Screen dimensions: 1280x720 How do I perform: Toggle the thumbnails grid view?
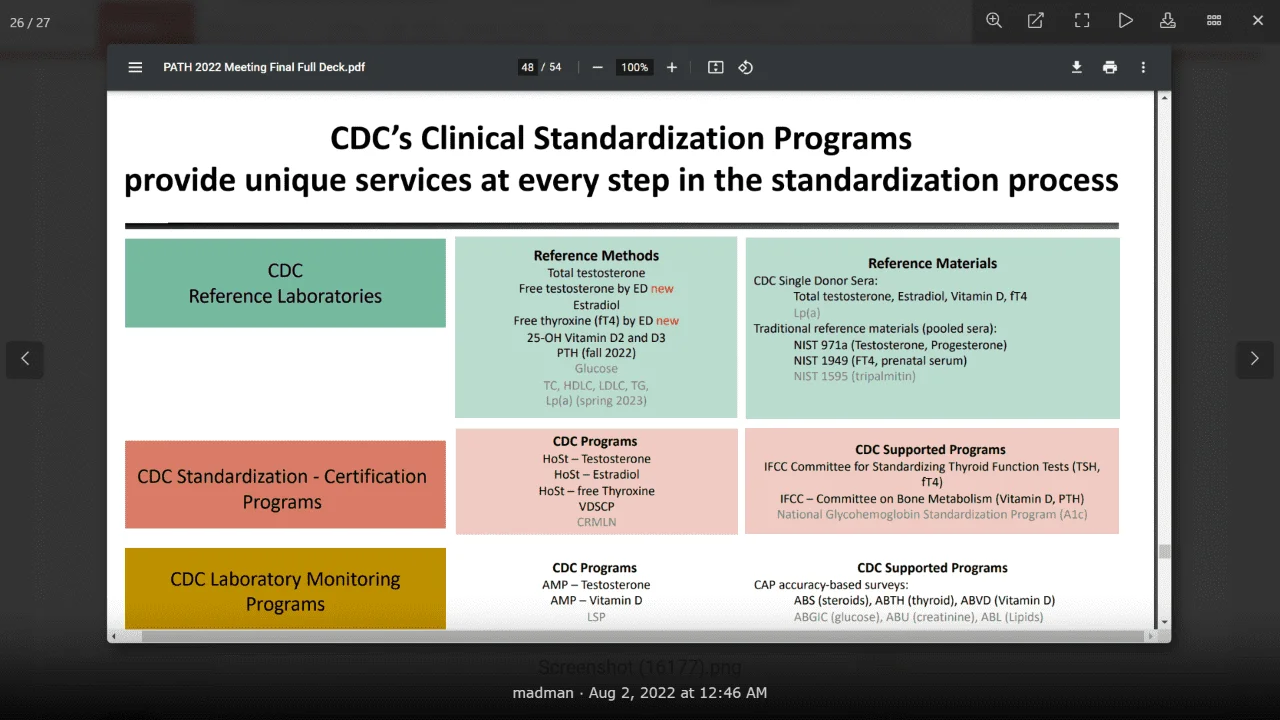(x=1214, y=21)
